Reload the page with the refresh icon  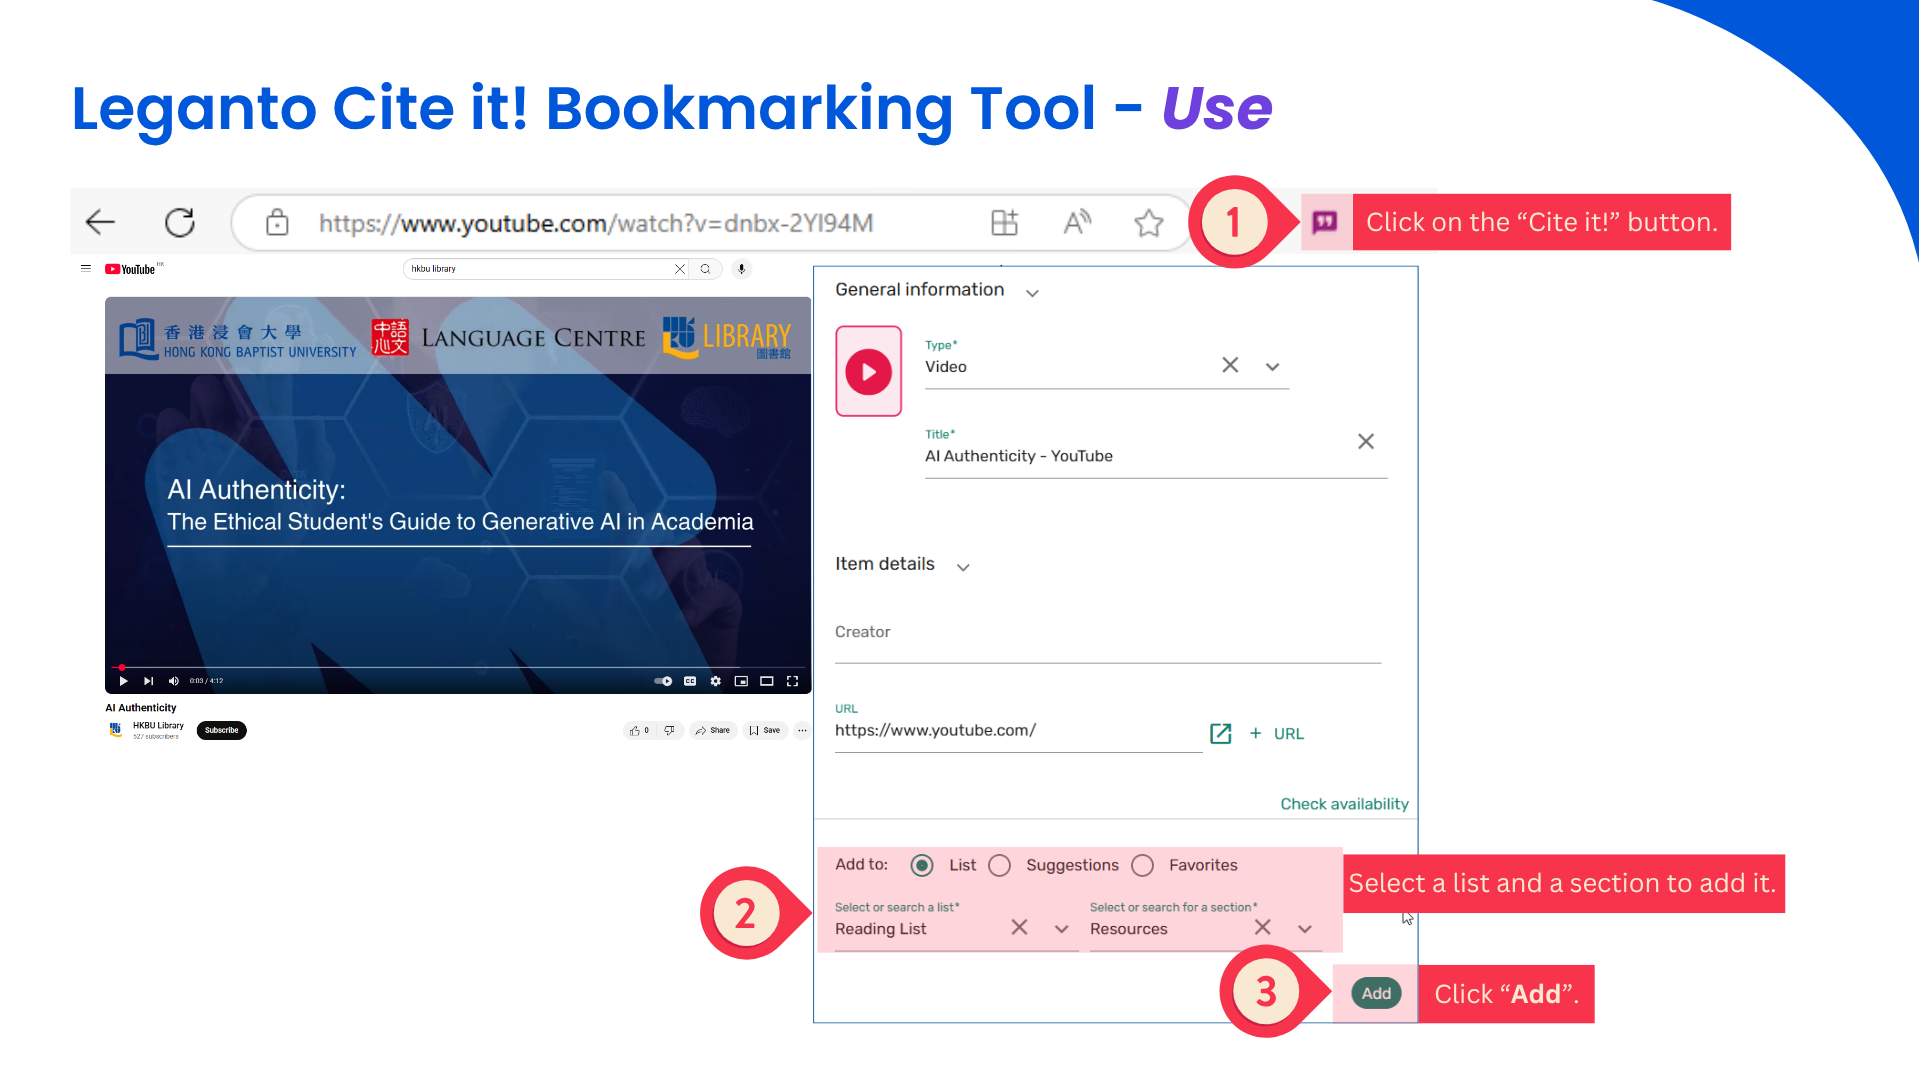[x=179, y=222]
